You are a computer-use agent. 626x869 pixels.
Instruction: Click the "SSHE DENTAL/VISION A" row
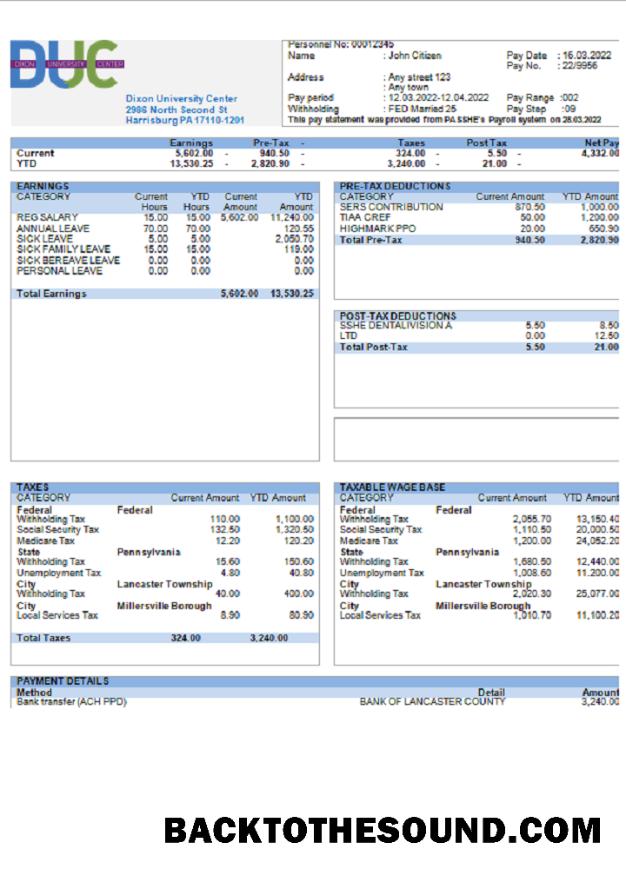click(x=396, y=325)
